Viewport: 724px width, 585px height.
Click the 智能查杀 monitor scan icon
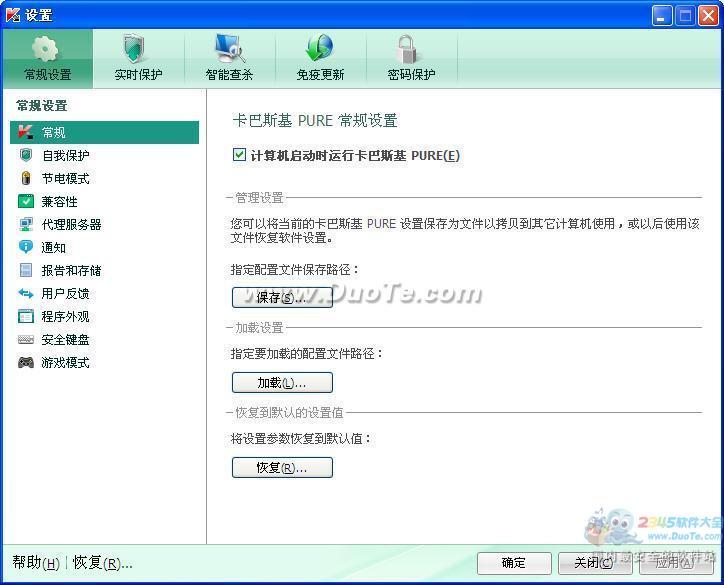pyautogui.click(x=229, y=48)
